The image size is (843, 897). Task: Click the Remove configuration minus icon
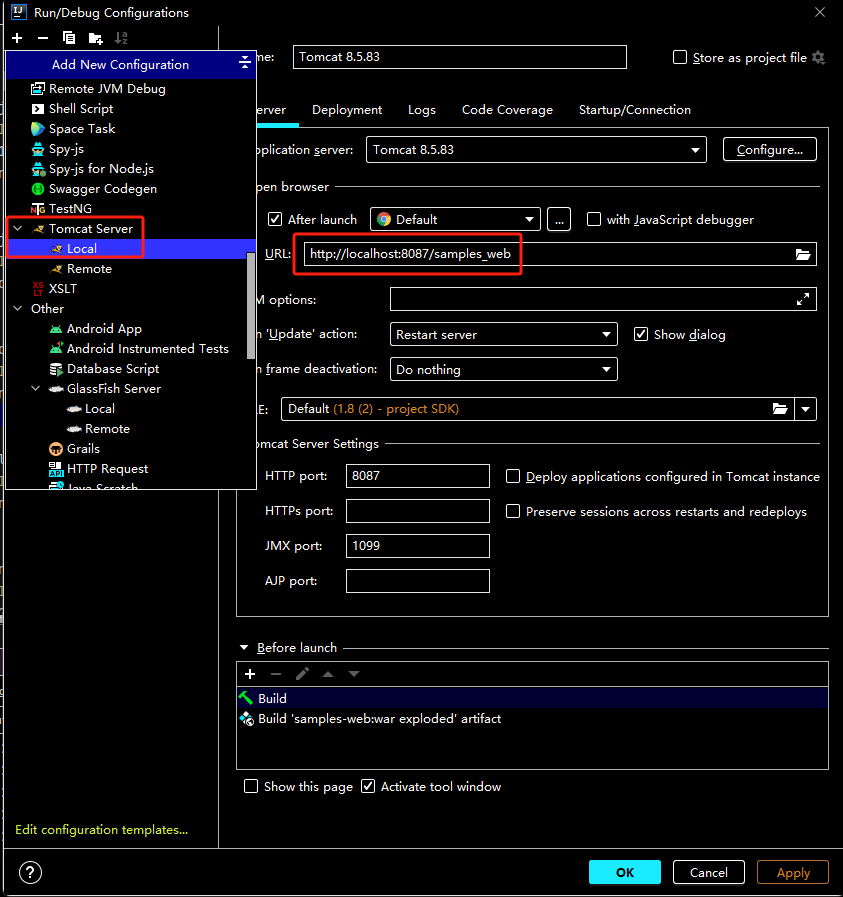(43, 38)
